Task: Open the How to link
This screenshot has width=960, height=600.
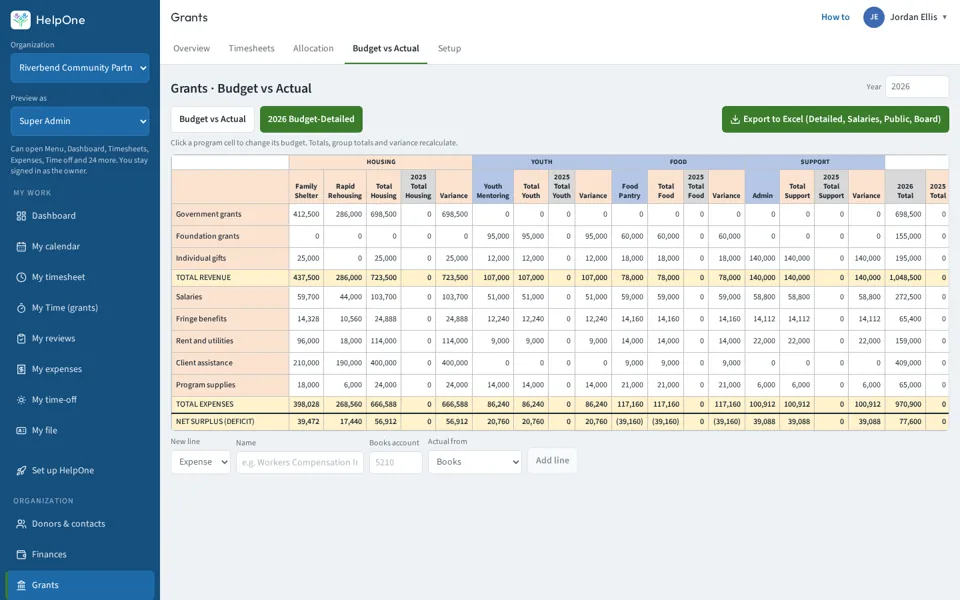Action: (x=835, y=17)
